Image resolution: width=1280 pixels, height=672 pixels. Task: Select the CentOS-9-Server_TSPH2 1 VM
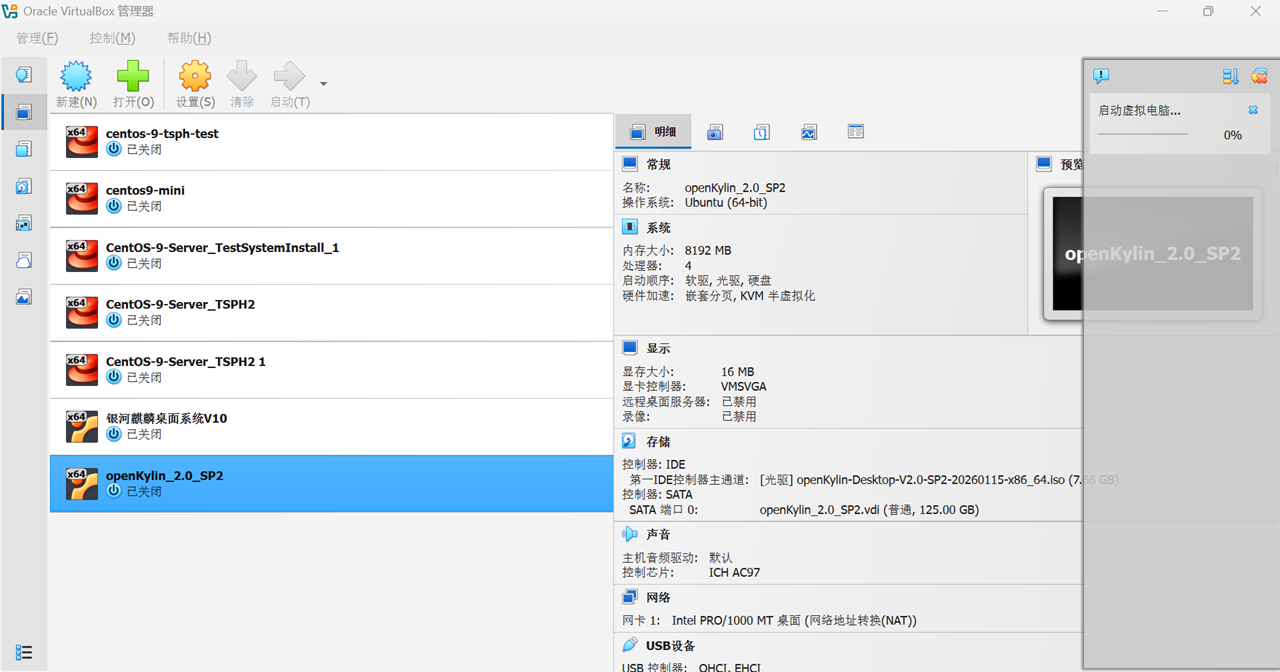coord(331,370)
